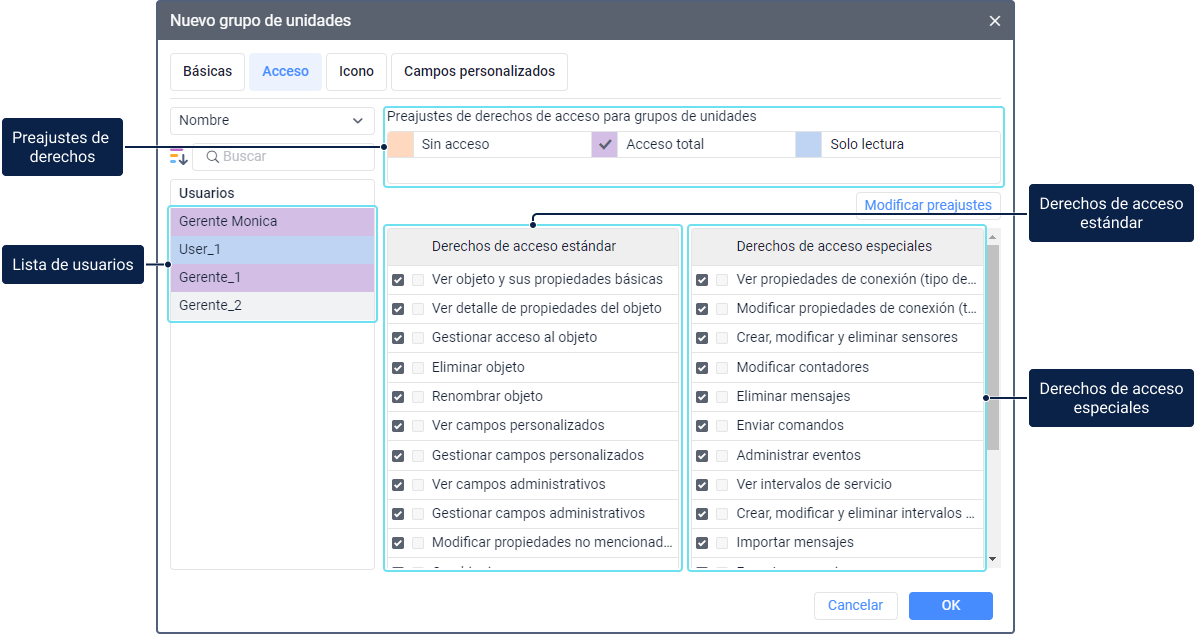Open the Icono tab
The width and height of the screenshot is (1196, 634).
(356, 72)
